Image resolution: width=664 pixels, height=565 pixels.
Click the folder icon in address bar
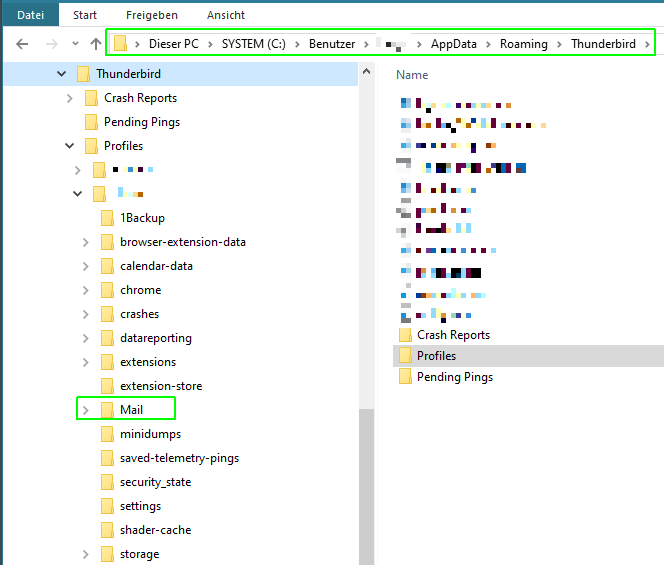click(x=120, y=43)
